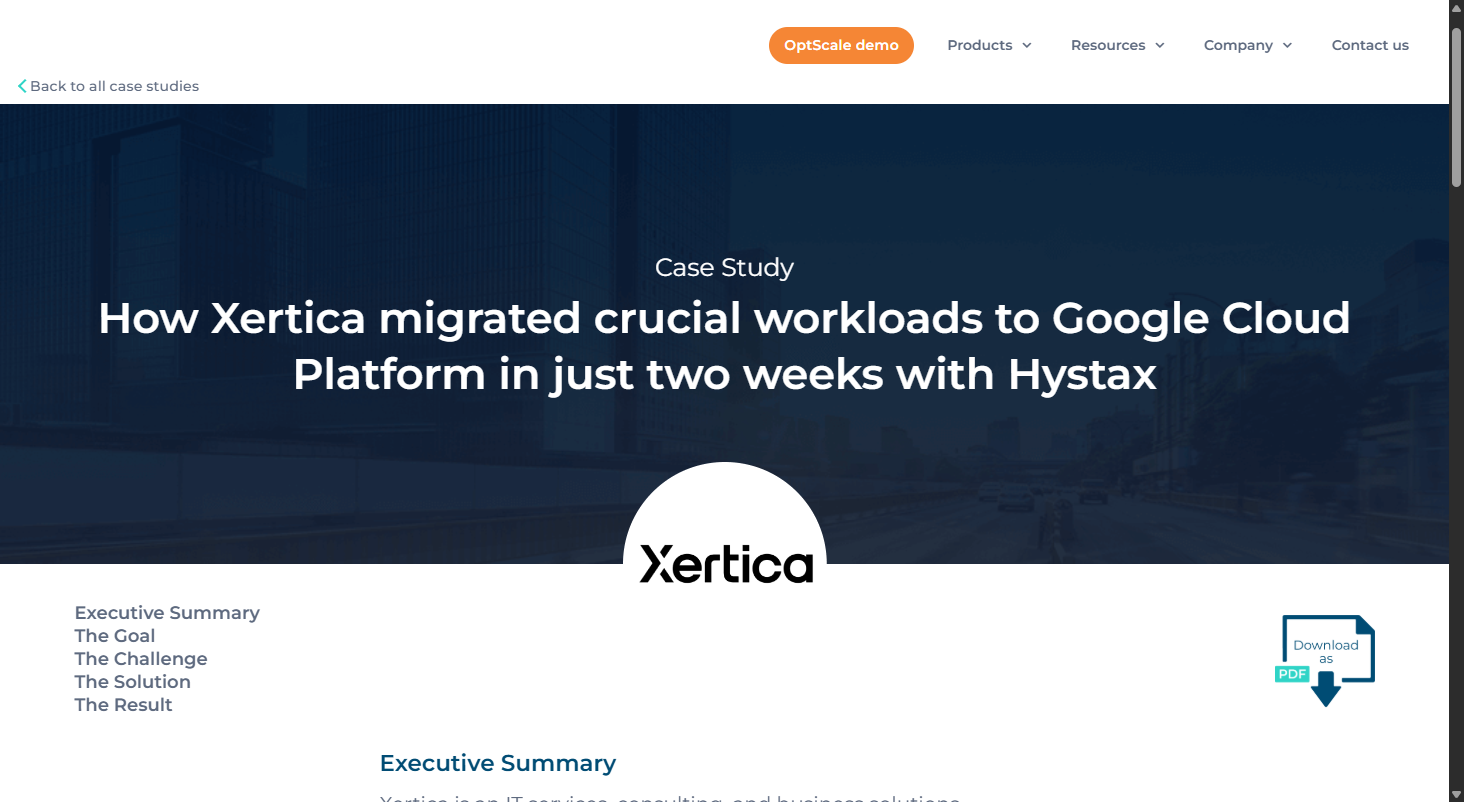Jump to The Goal section

115,636
